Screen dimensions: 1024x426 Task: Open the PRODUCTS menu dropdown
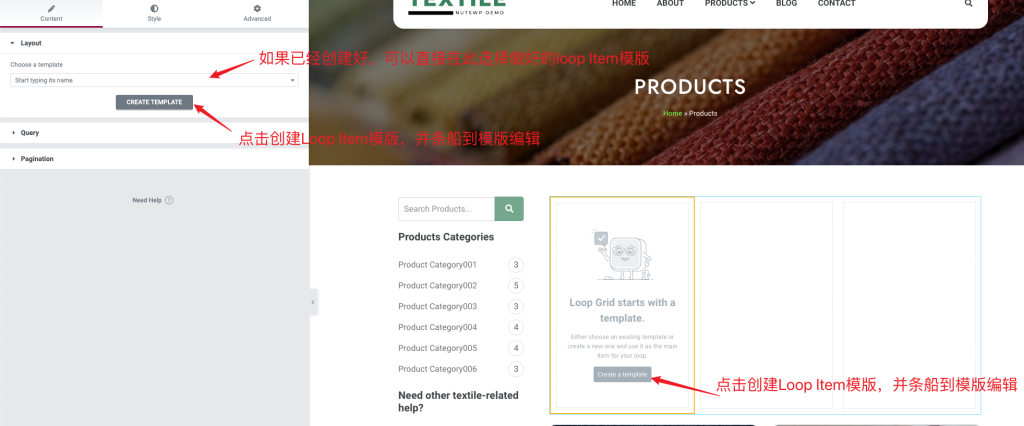pos(729,3)
